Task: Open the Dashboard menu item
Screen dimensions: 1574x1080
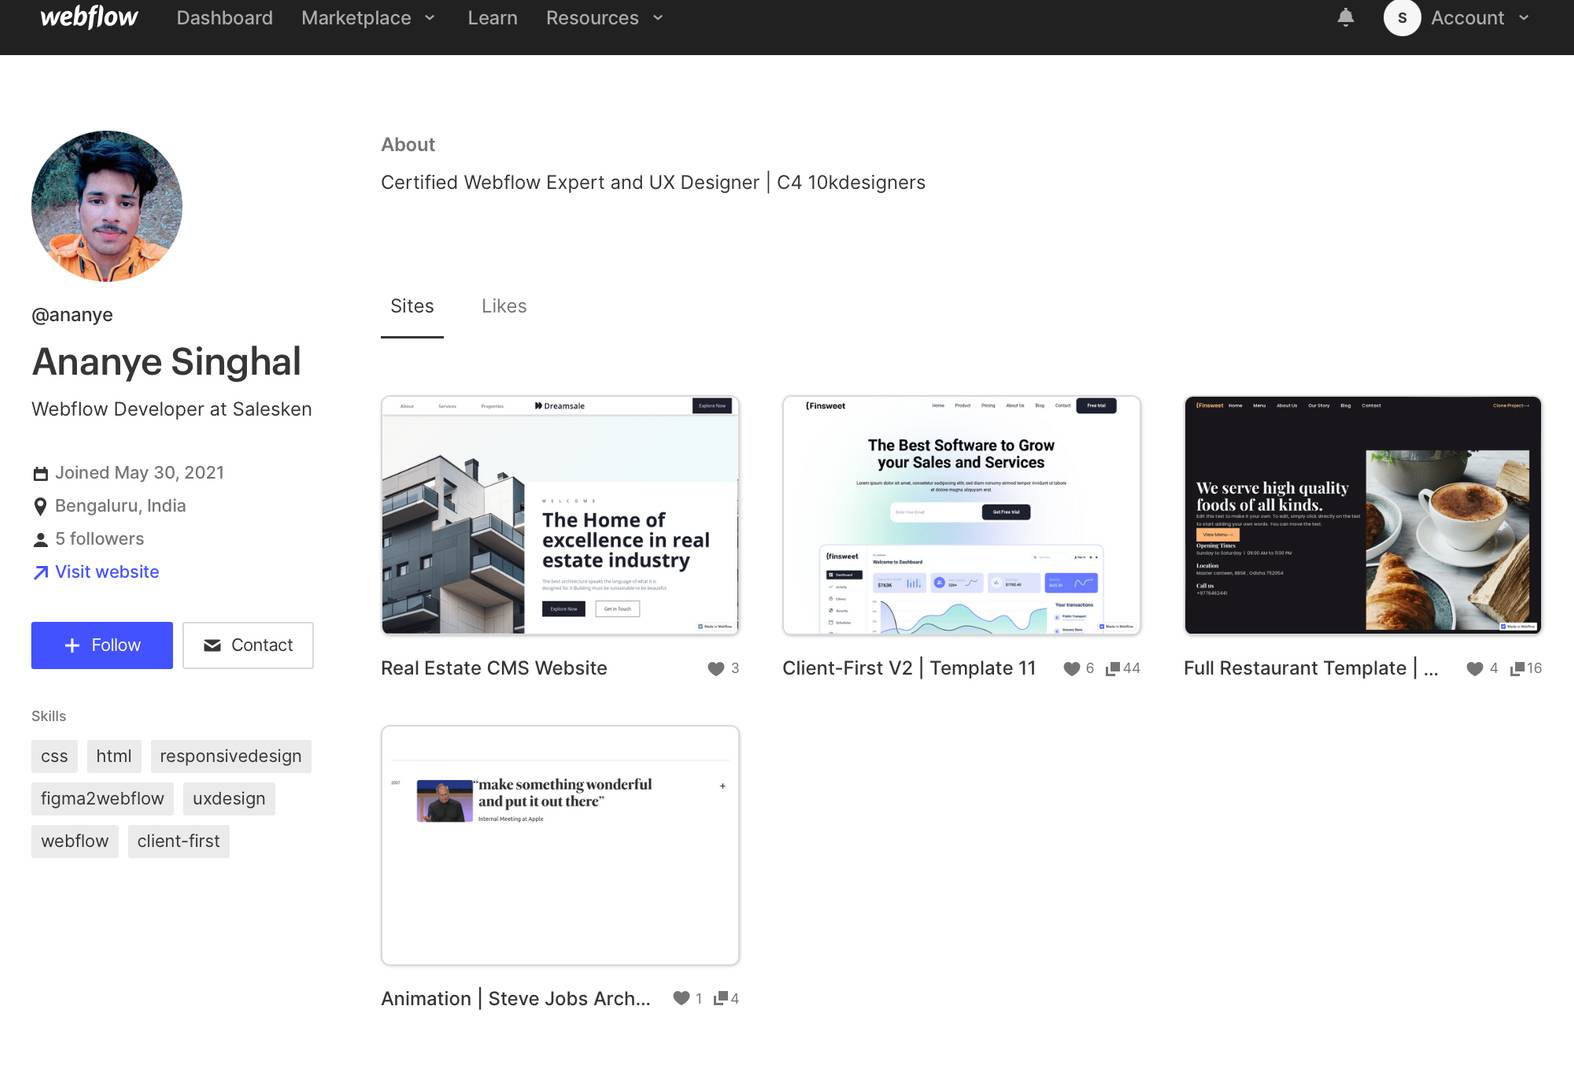Action: coord(224,18)
